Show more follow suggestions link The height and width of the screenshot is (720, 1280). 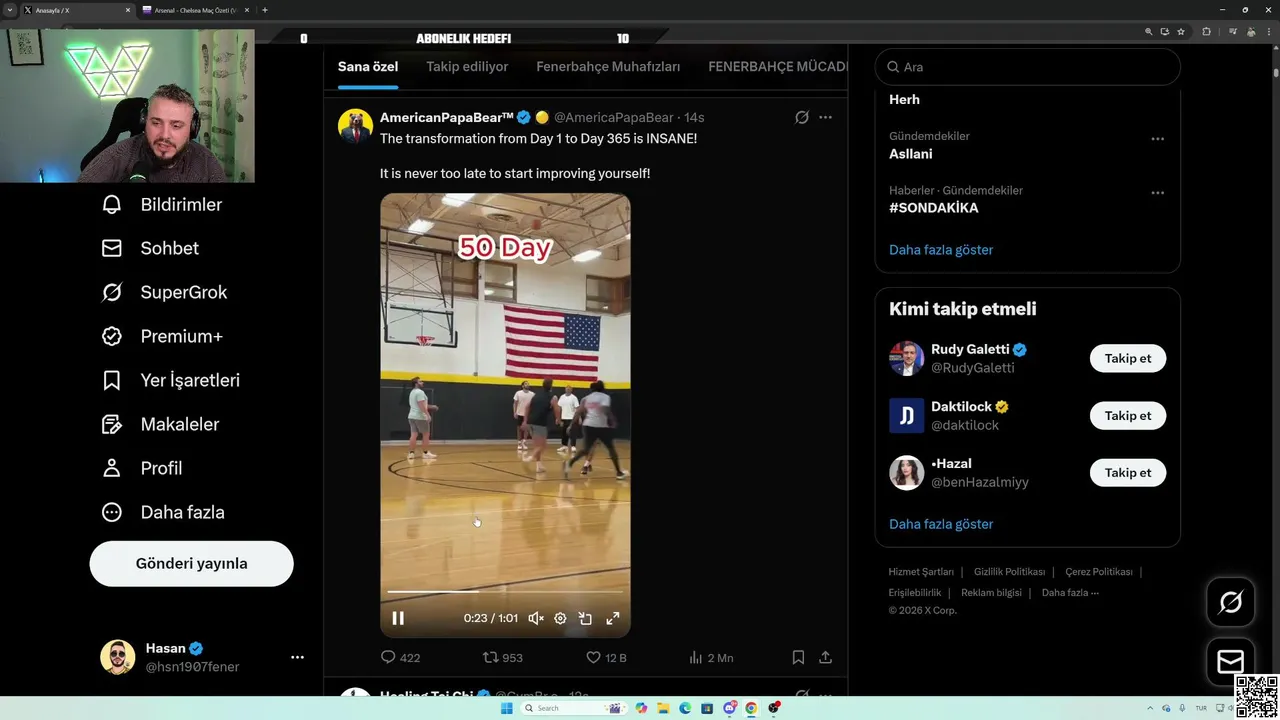pos(941,524)
